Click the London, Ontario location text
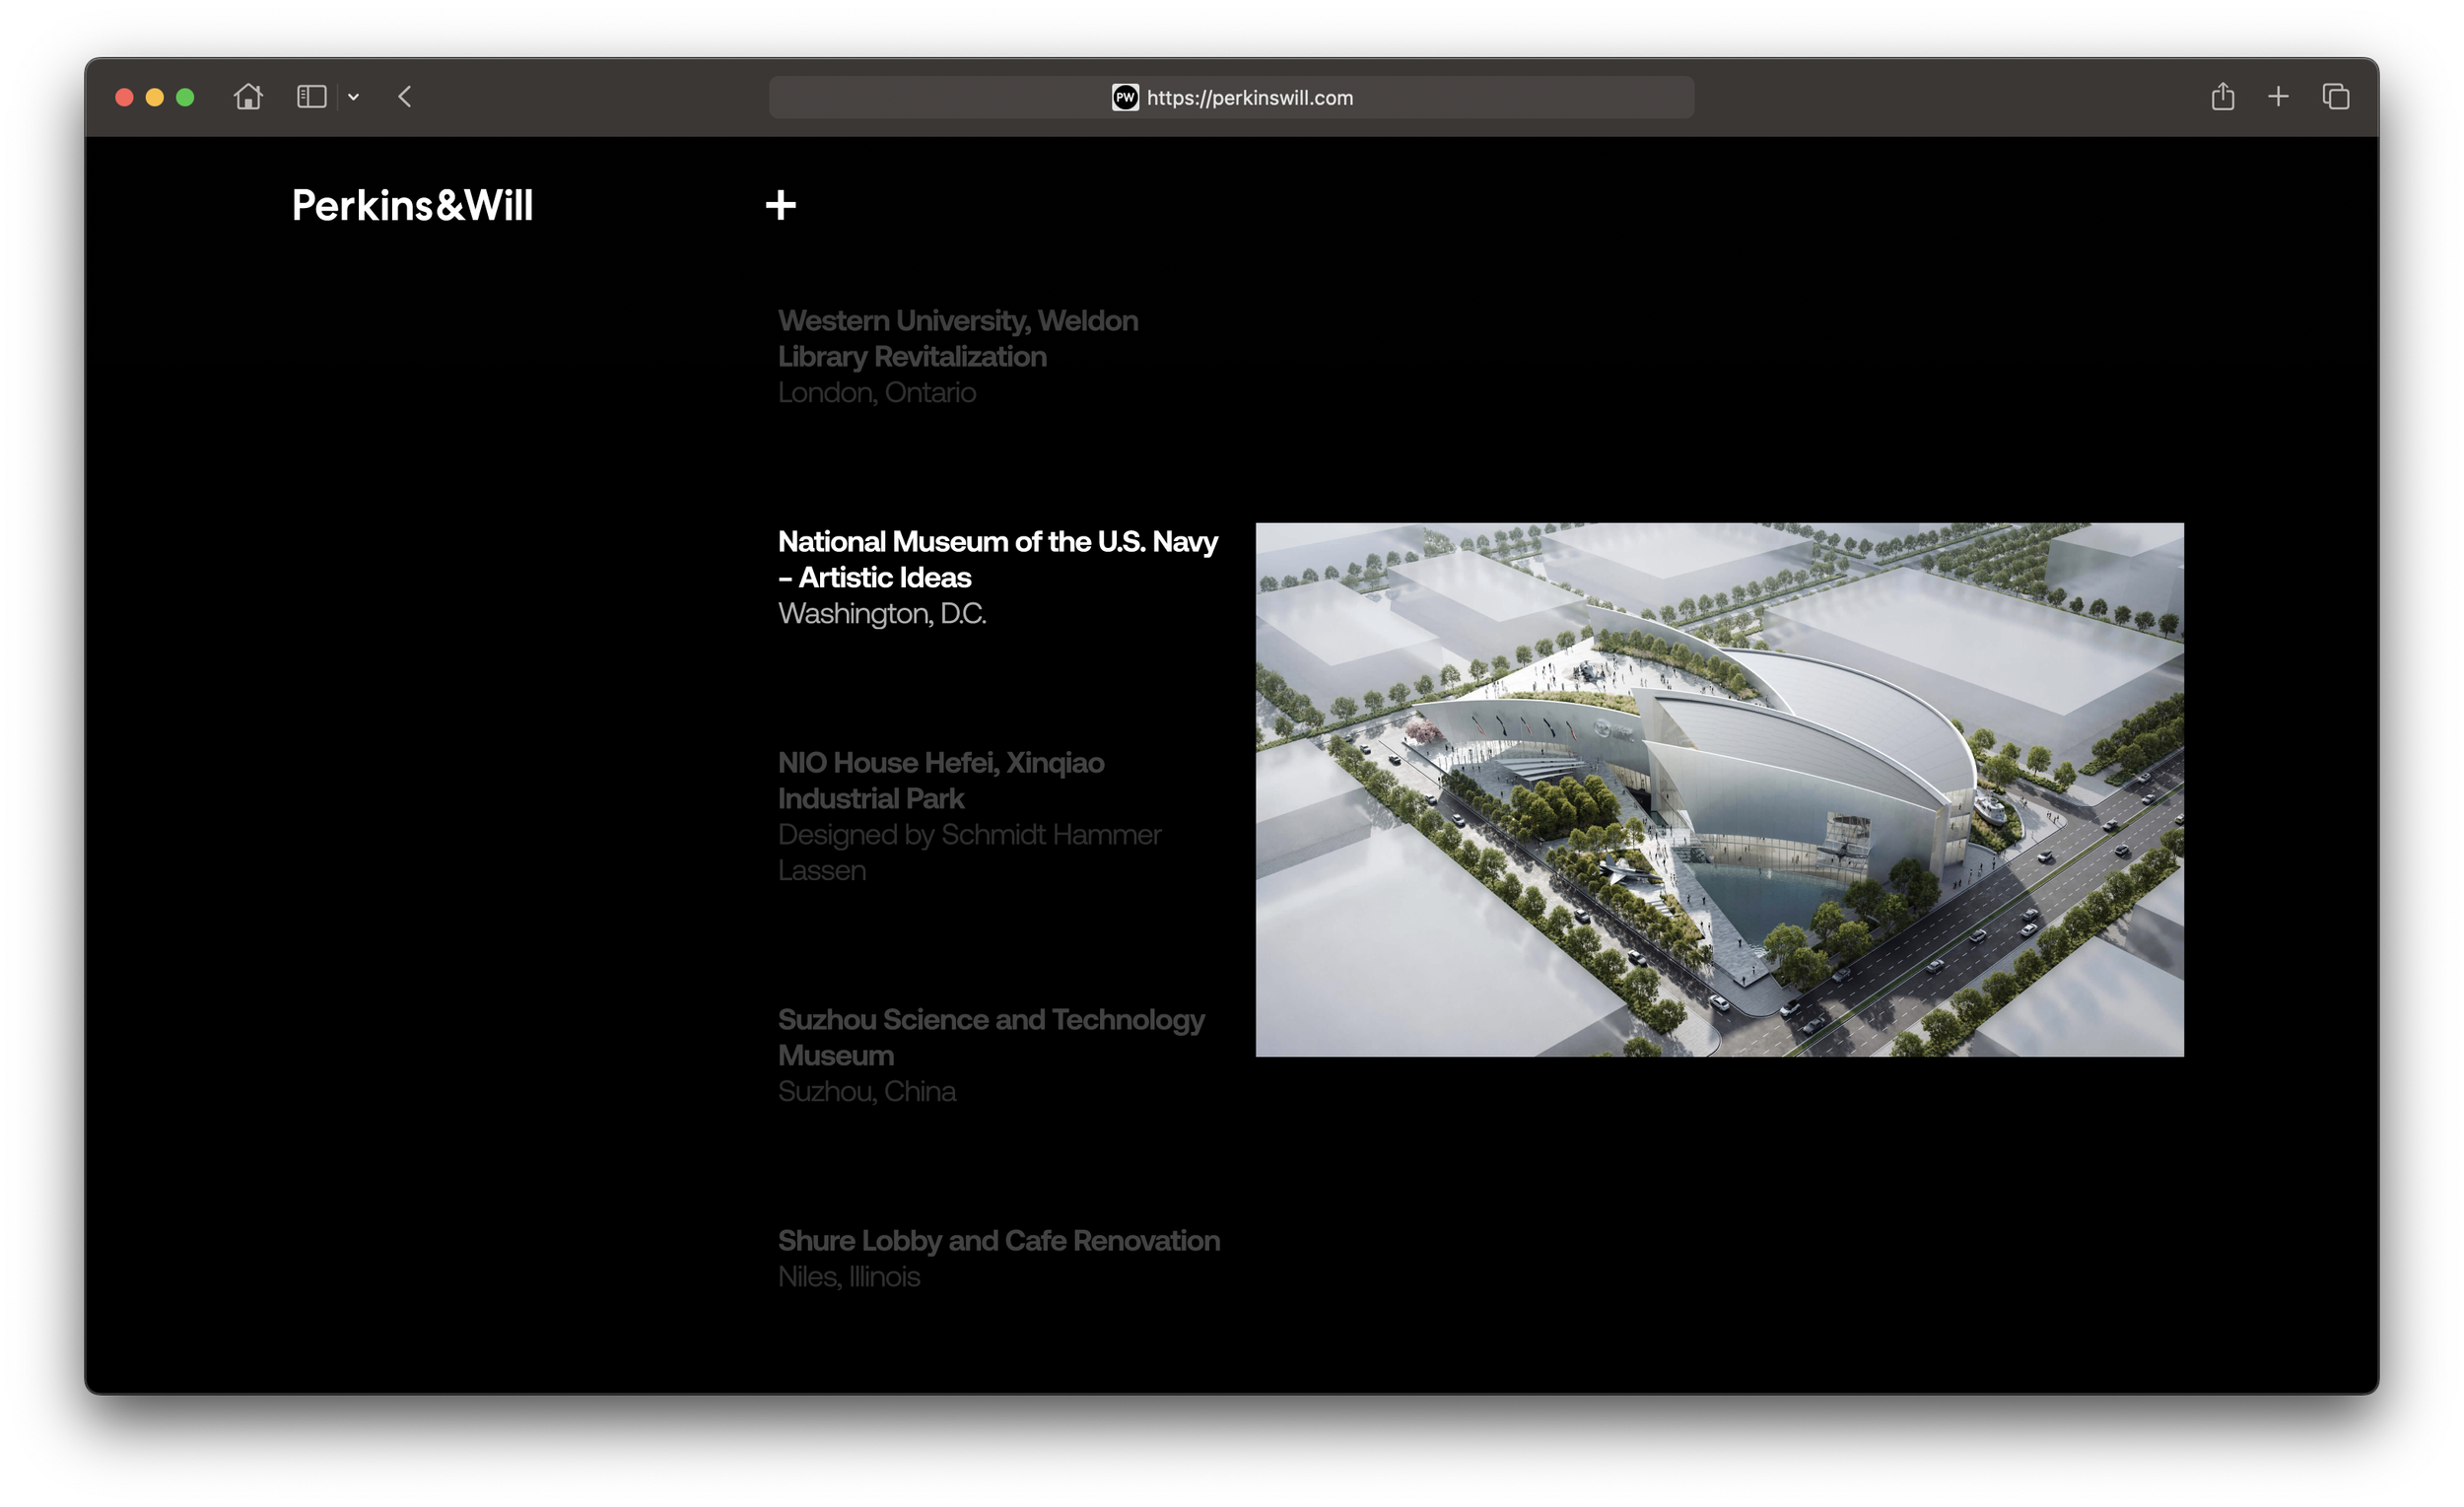Screen dimensions: 2464x1507 [x=877, y=392]
